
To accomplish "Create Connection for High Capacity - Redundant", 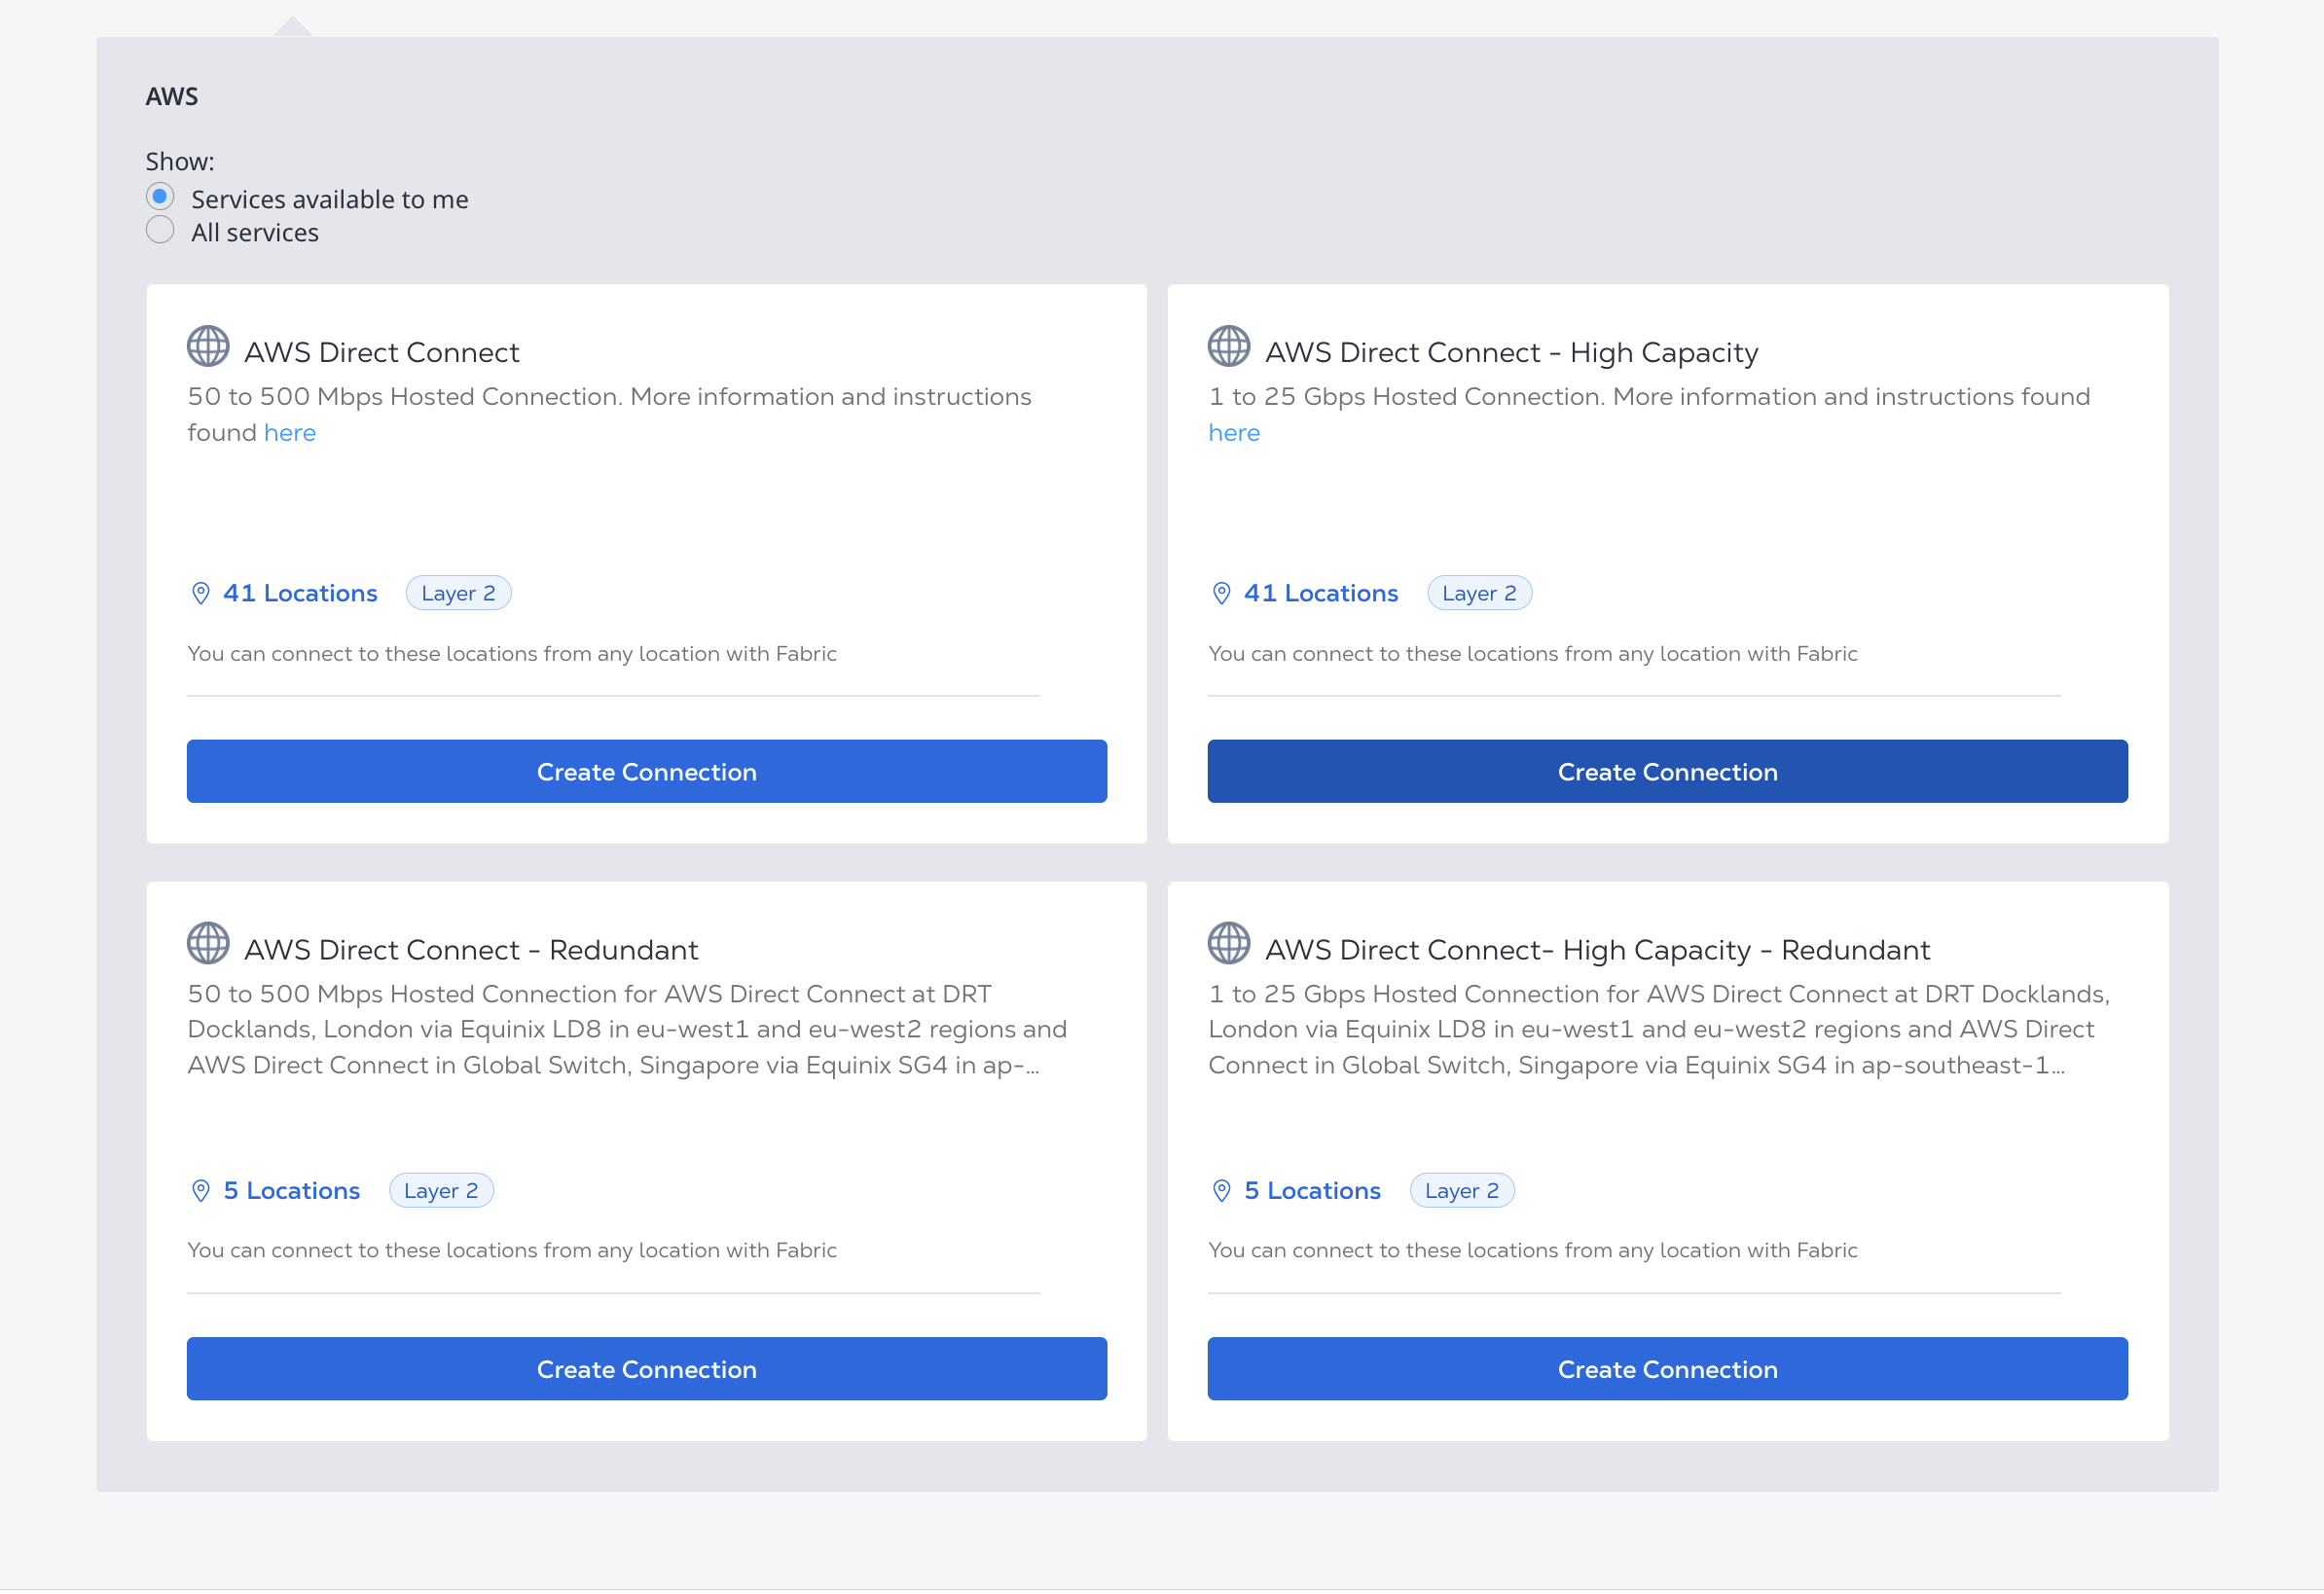I will 1669,1370.
